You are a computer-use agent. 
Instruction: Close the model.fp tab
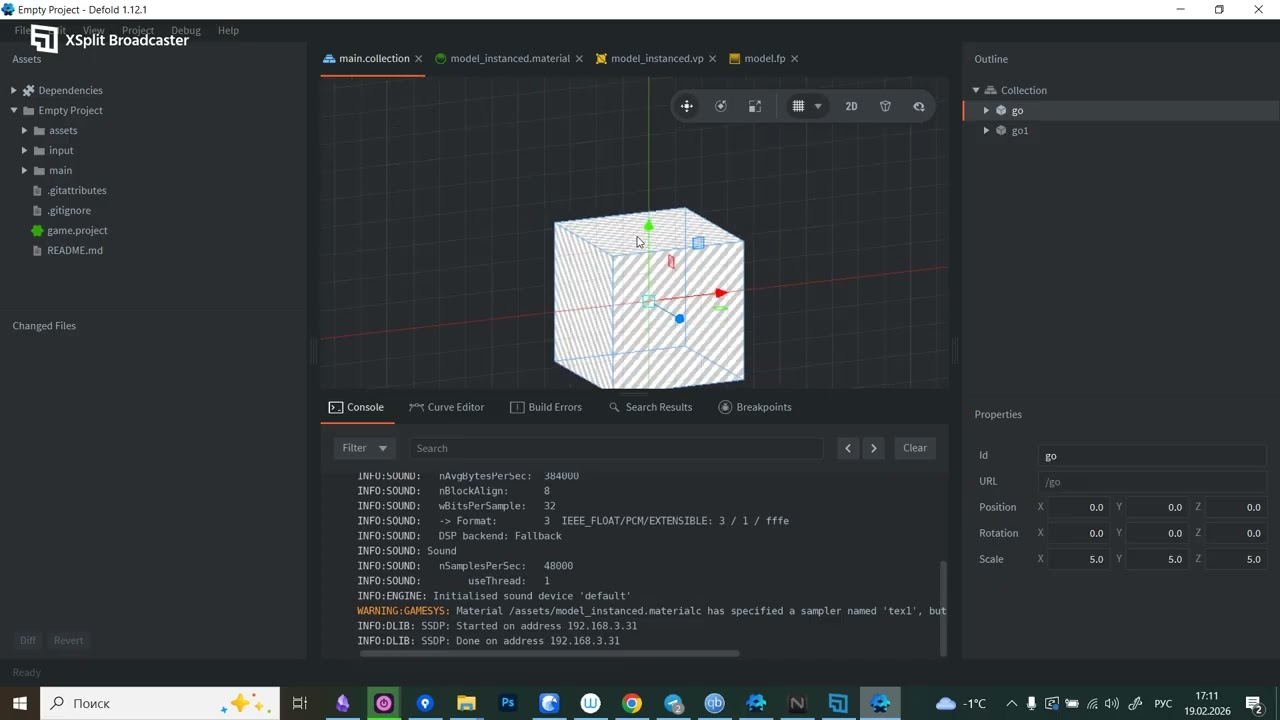point(795,58)
